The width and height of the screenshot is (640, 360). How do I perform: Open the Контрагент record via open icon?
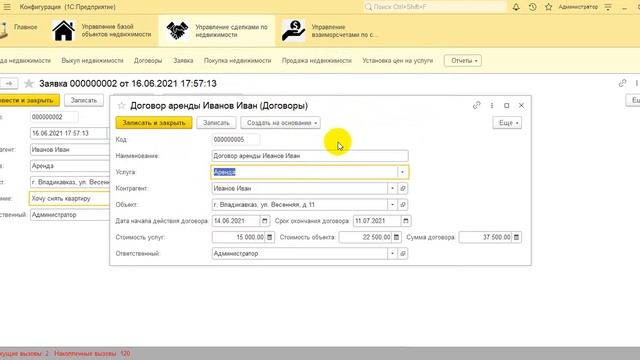[403, 188]
